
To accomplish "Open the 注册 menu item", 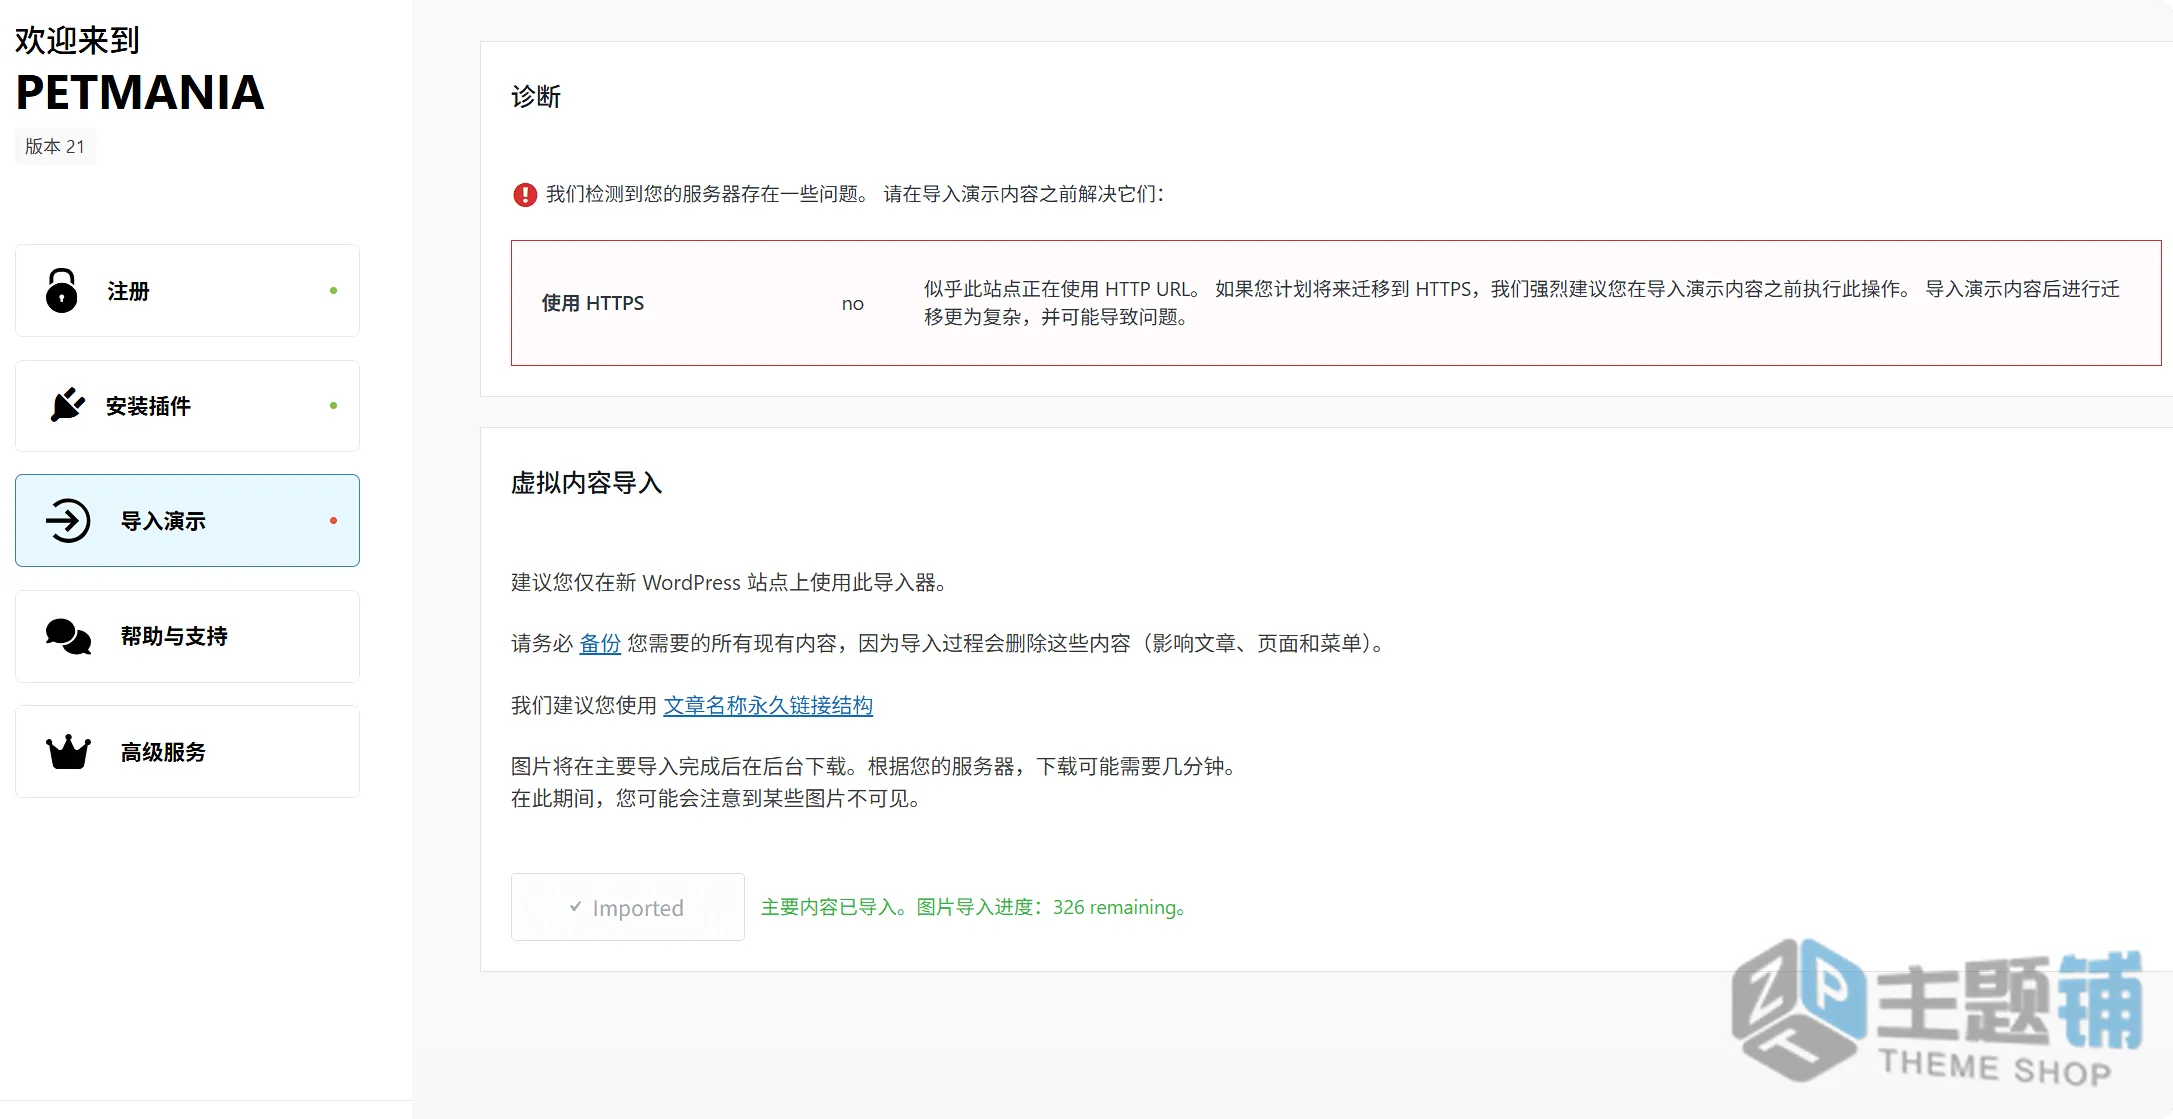I will pyautogui.click(x=187, y=291).
